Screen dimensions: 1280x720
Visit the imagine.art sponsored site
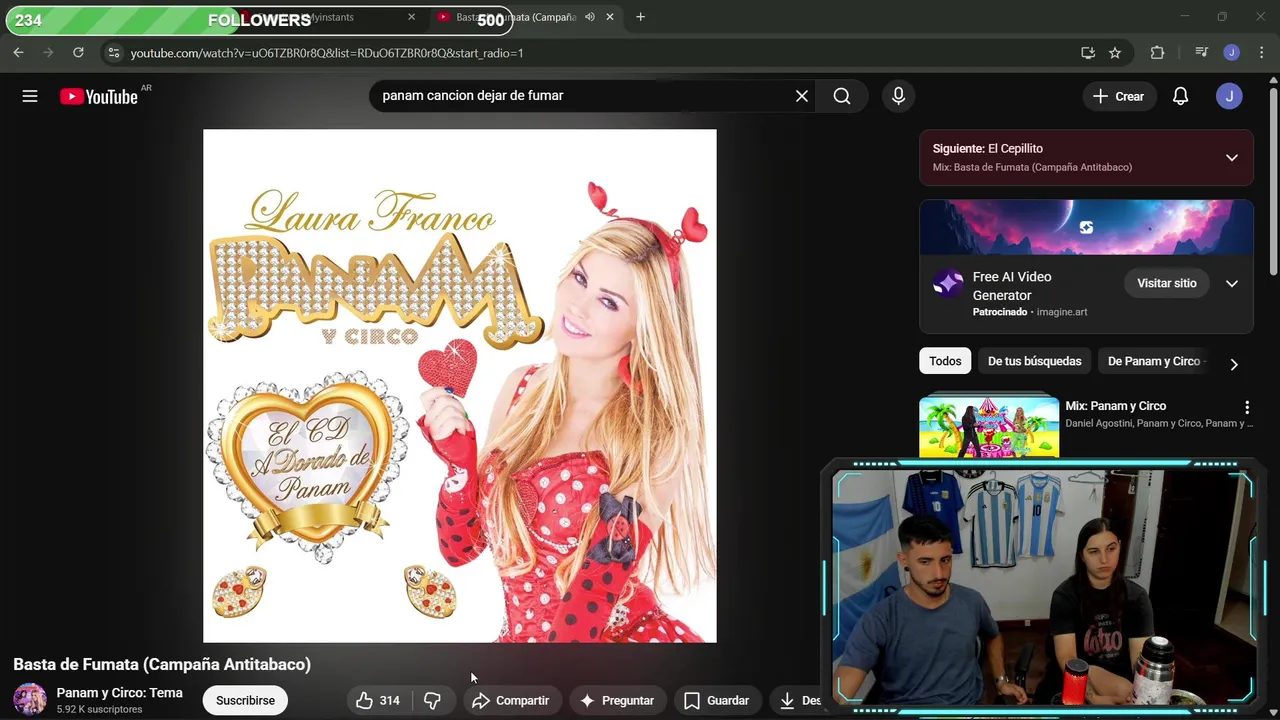tap(1166, 283)
